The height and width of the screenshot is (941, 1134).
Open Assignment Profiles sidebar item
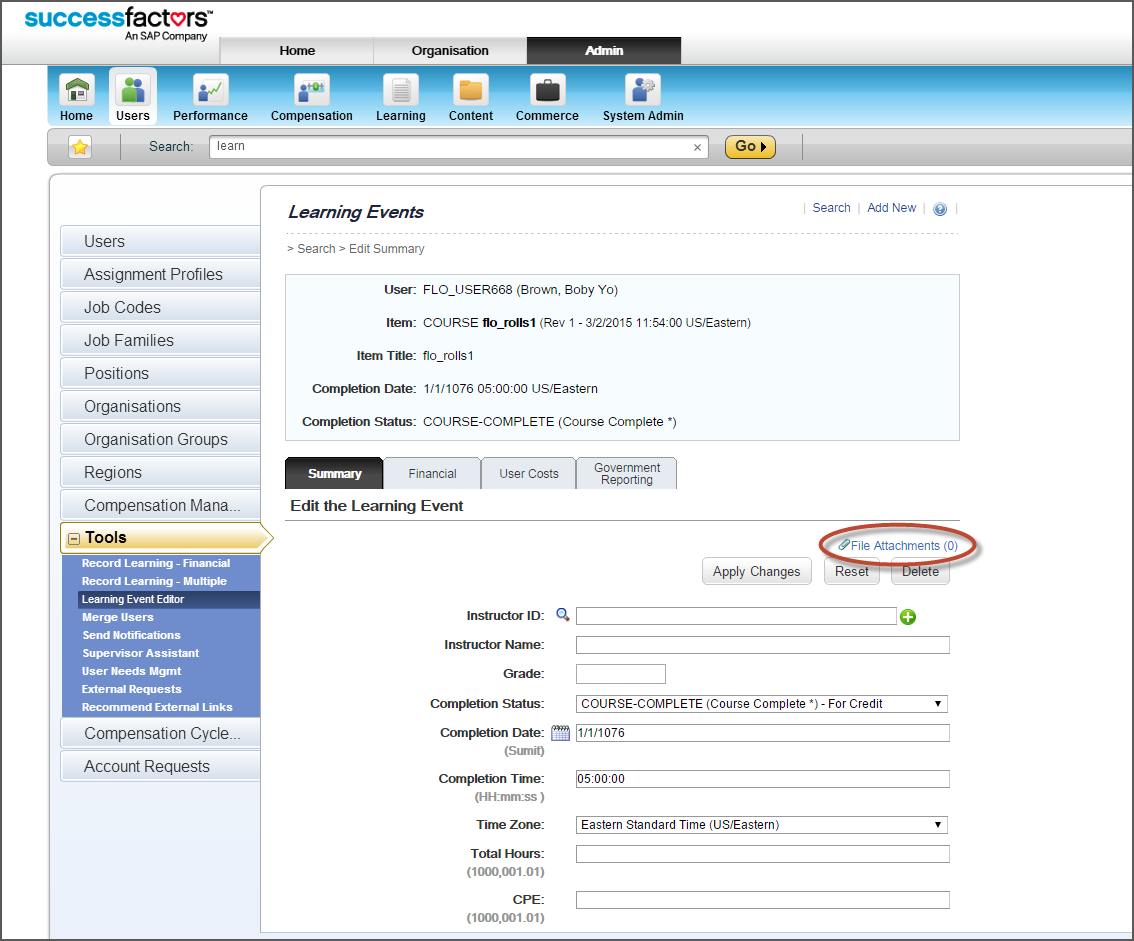tap(161, 274)
